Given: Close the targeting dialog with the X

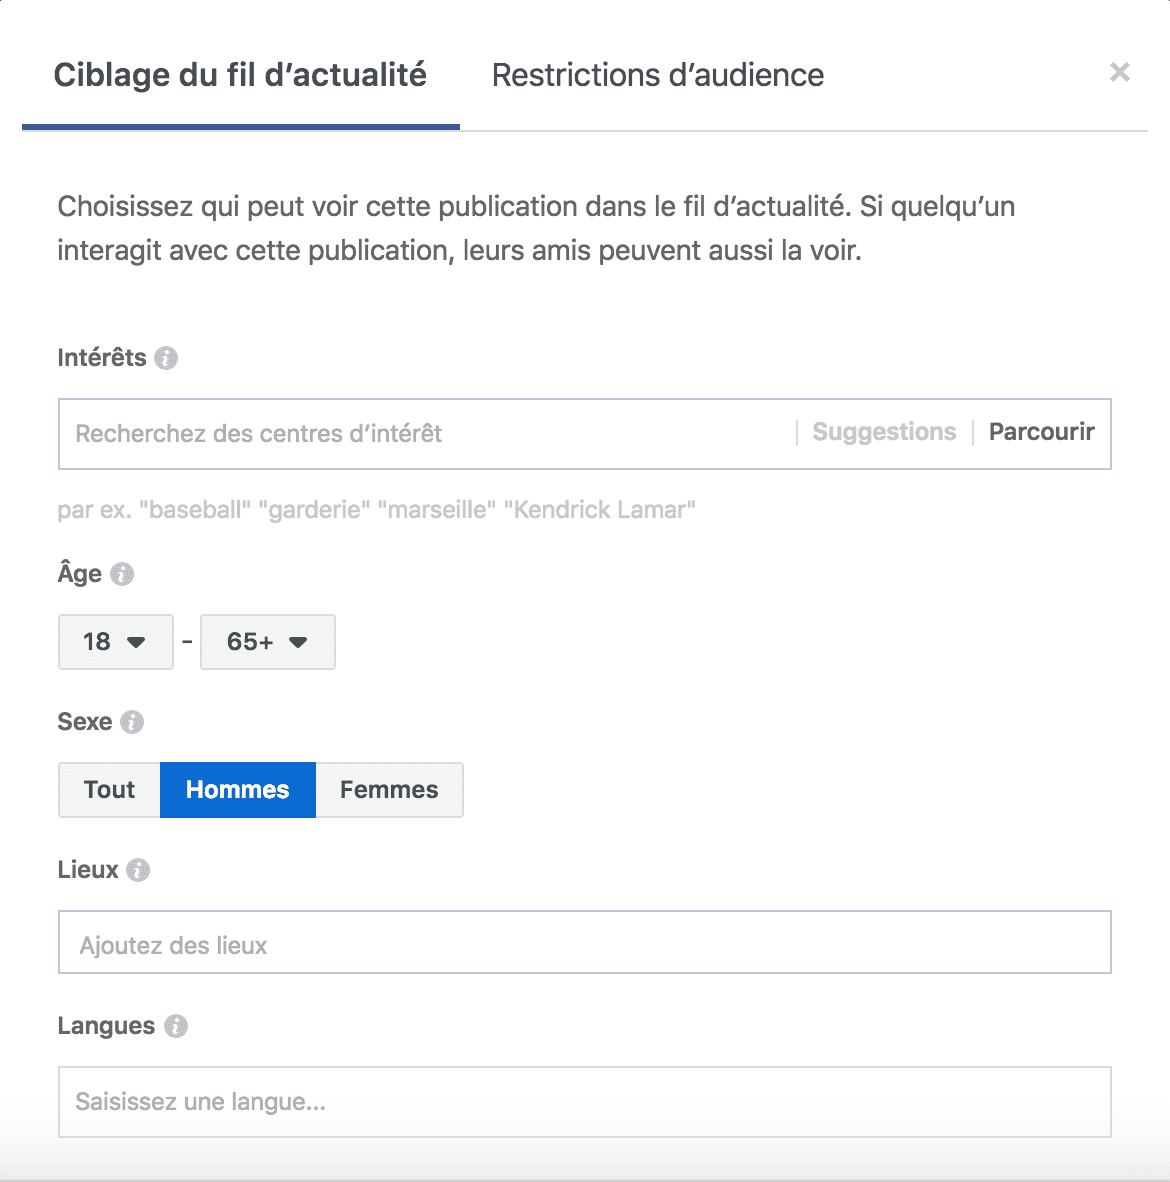Looking at the screenshot, I should (1120, 72).
